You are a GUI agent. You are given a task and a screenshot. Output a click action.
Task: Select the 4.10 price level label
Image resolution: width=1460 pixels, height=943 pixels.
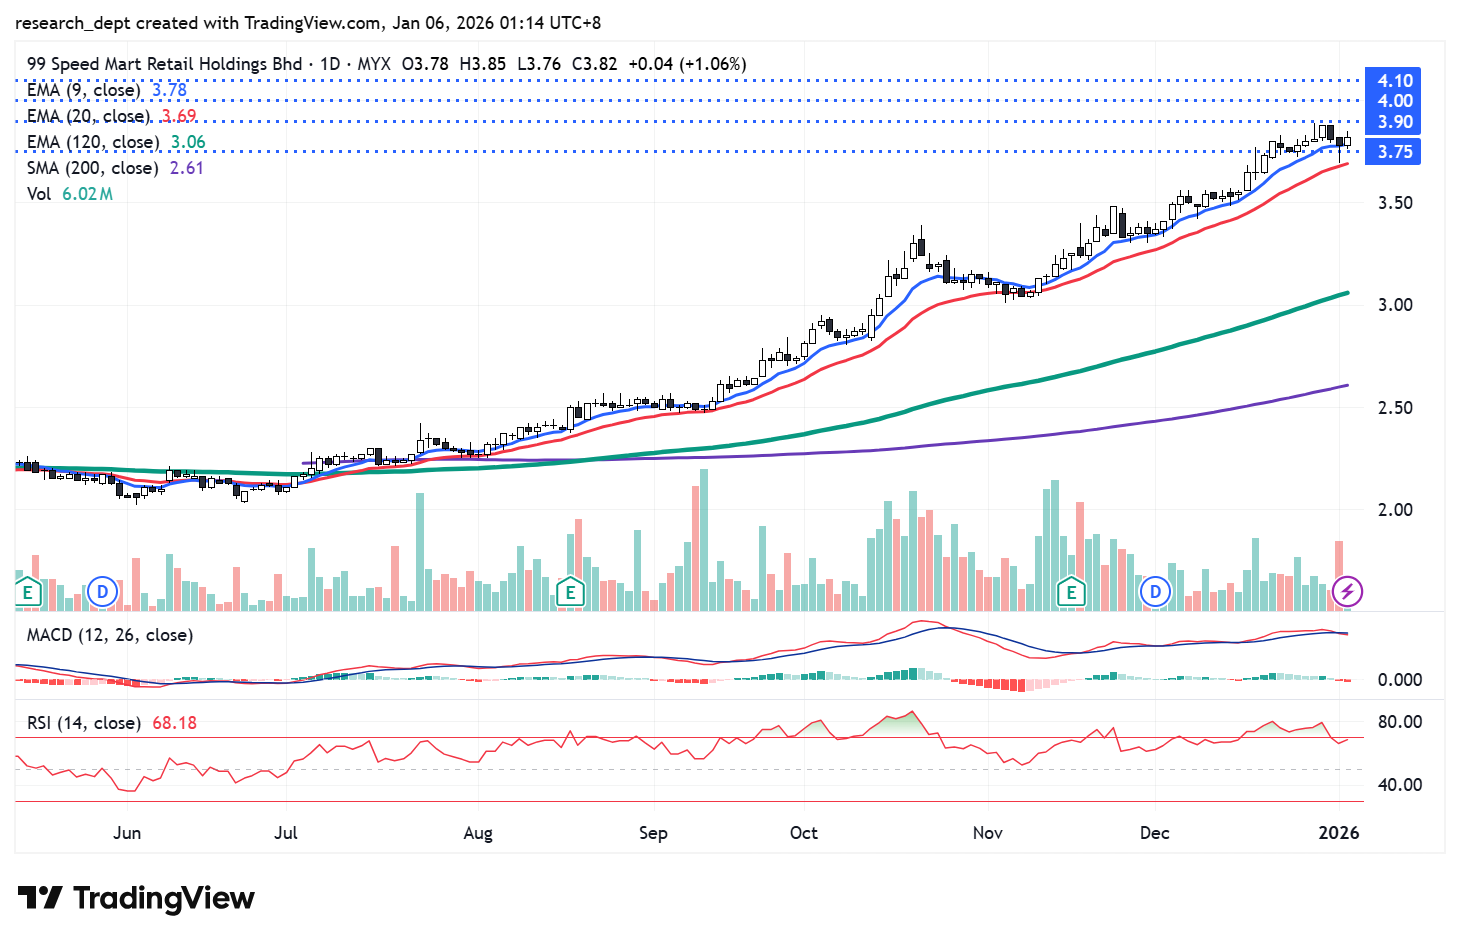click(1394, 81)
